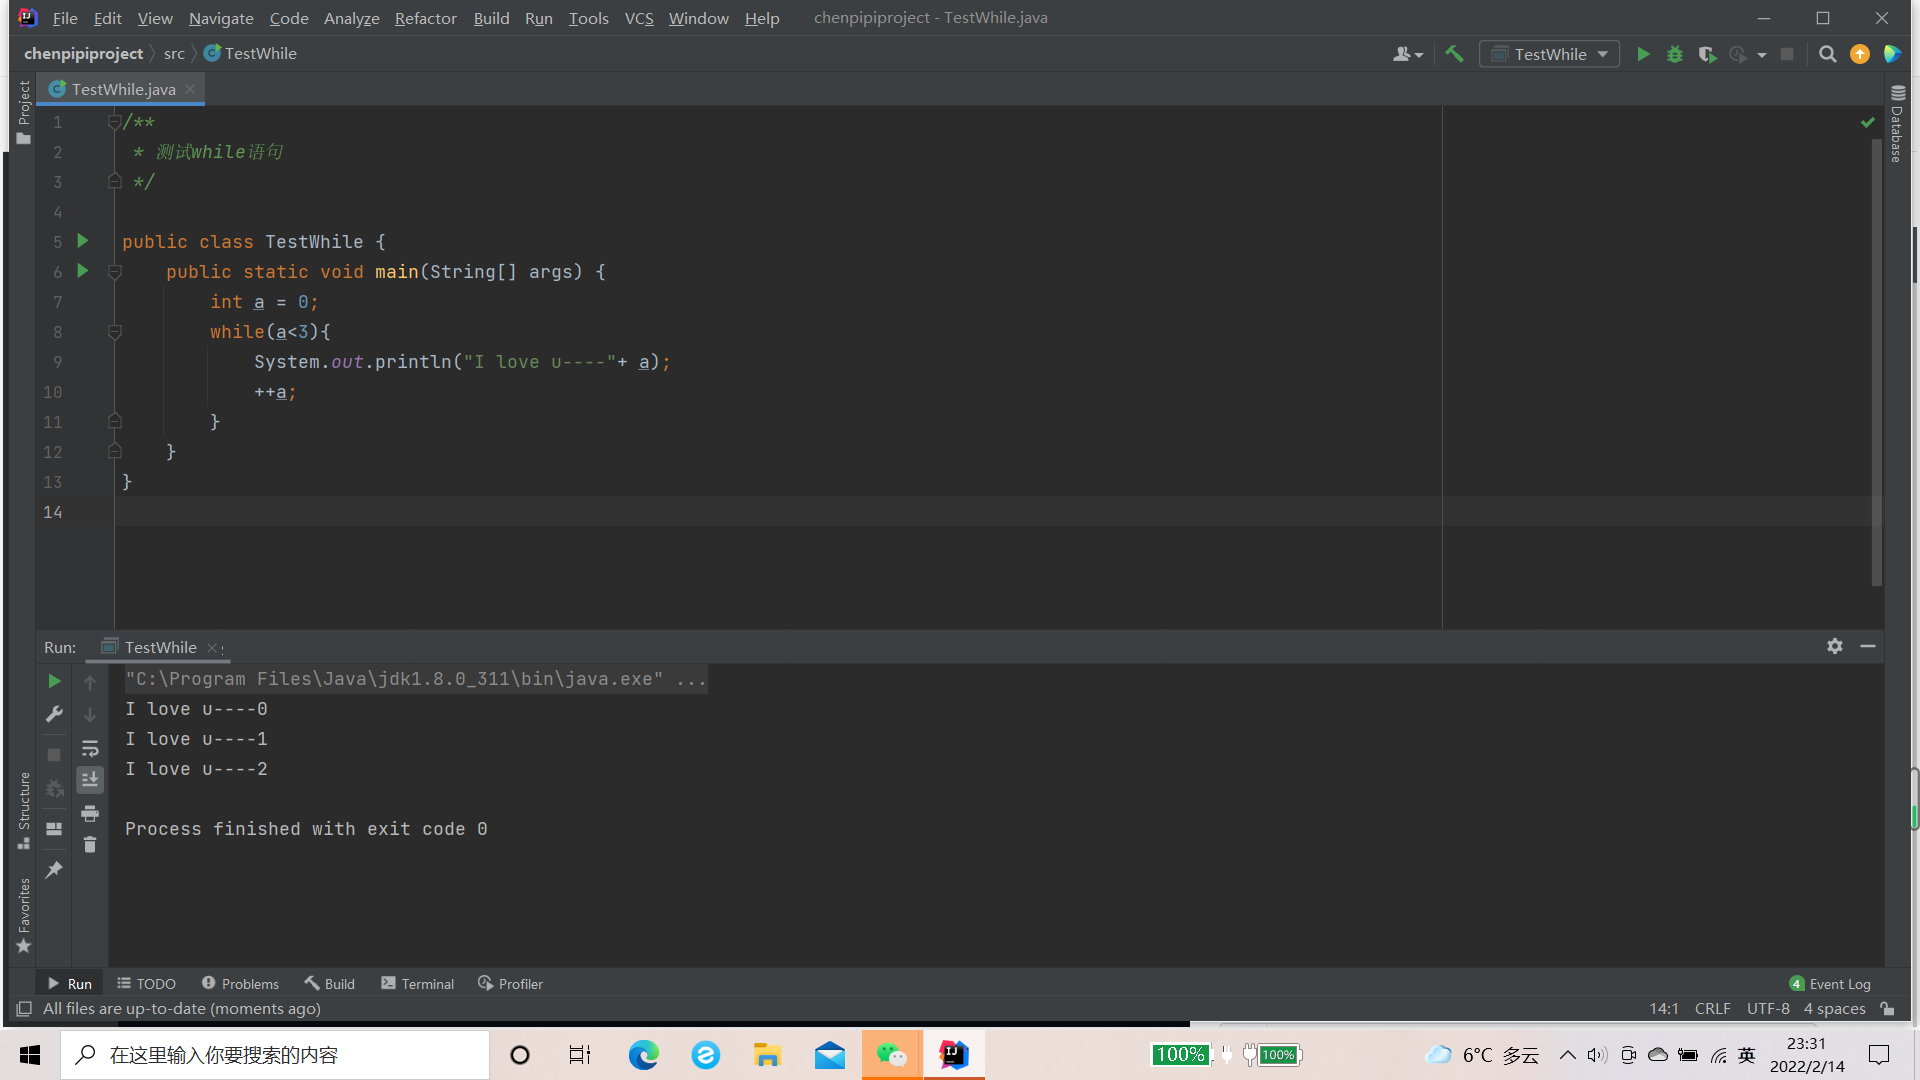Click the editor vertical scrollbar

(x=1876, y=360)
